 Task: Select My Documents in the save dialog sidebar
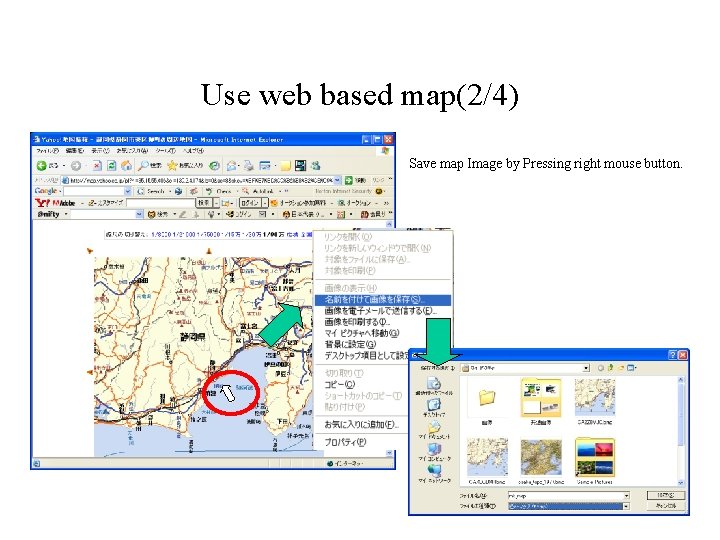(434, 430)
